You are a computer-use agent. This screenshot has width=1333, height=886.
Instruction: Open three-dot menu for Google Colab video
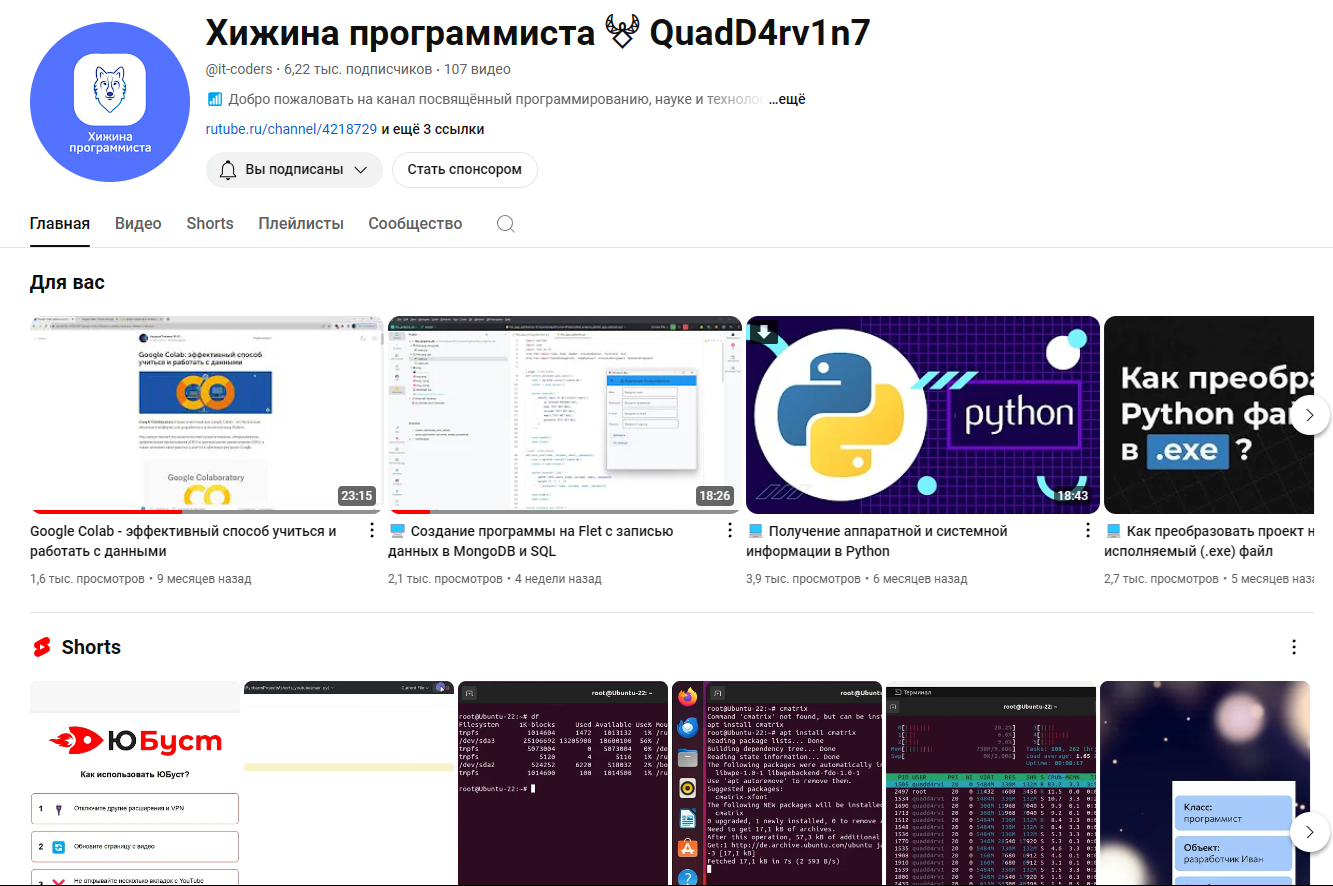click(x=372, y=531)
